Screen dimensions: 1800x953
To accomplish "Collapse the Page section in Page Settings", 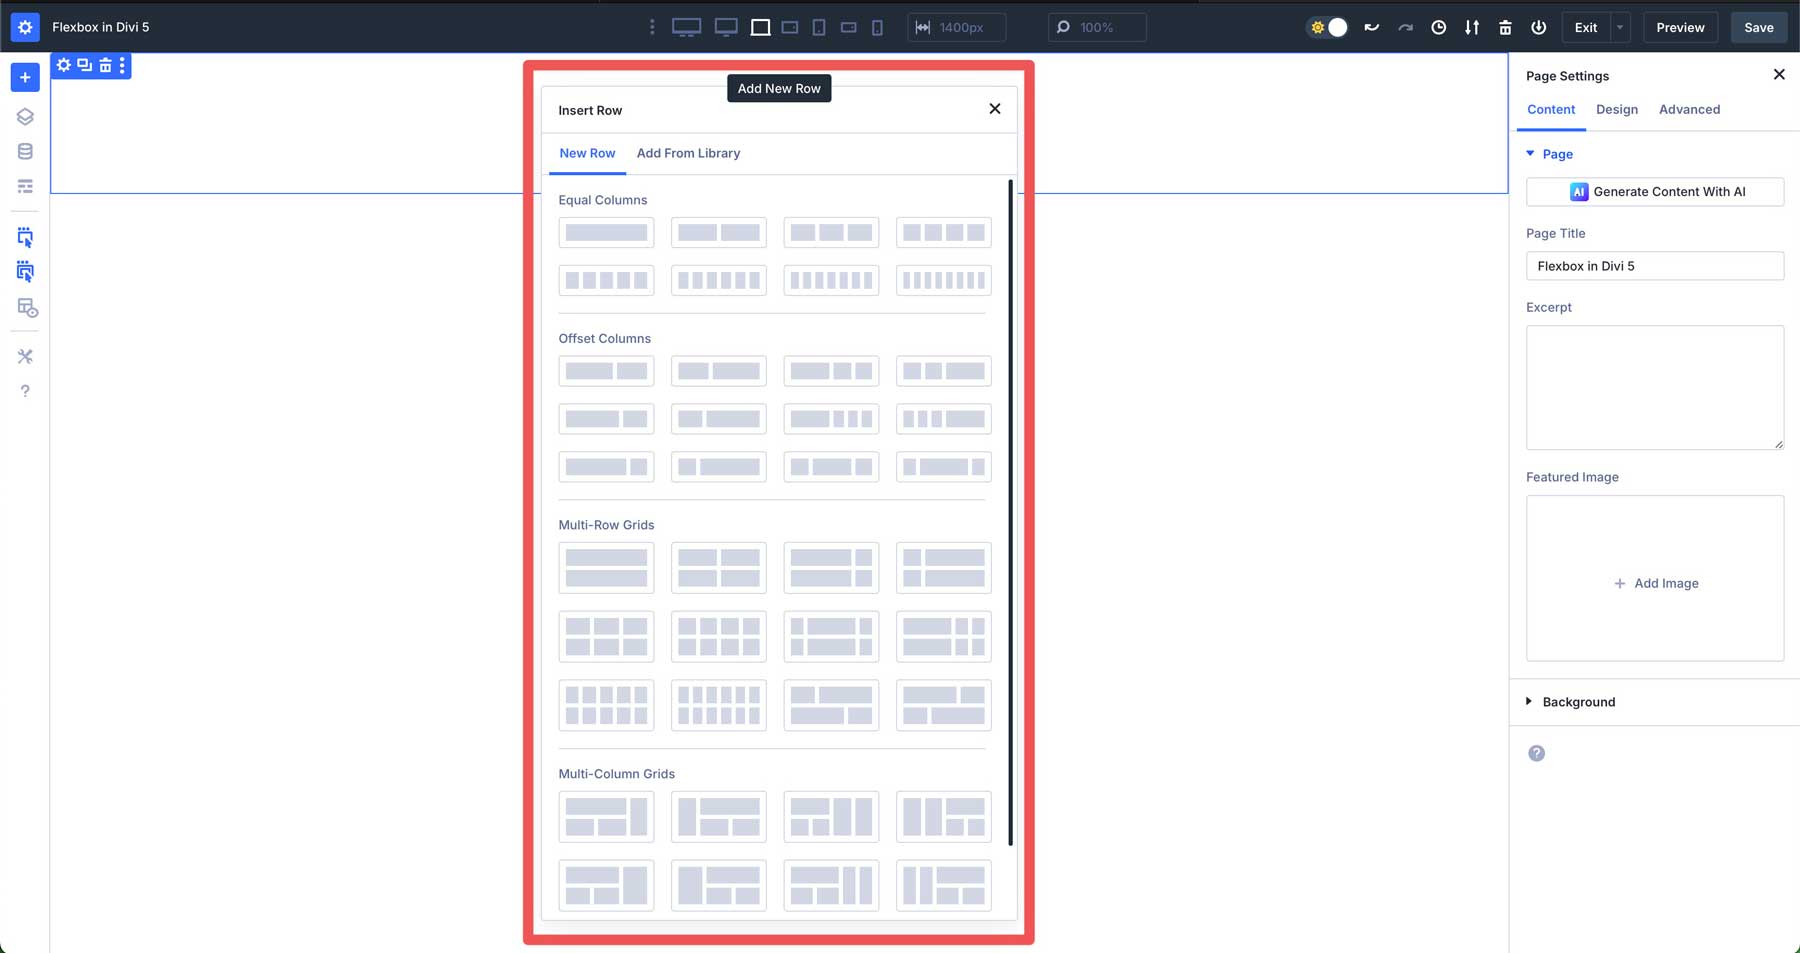I will [1530, 154].
